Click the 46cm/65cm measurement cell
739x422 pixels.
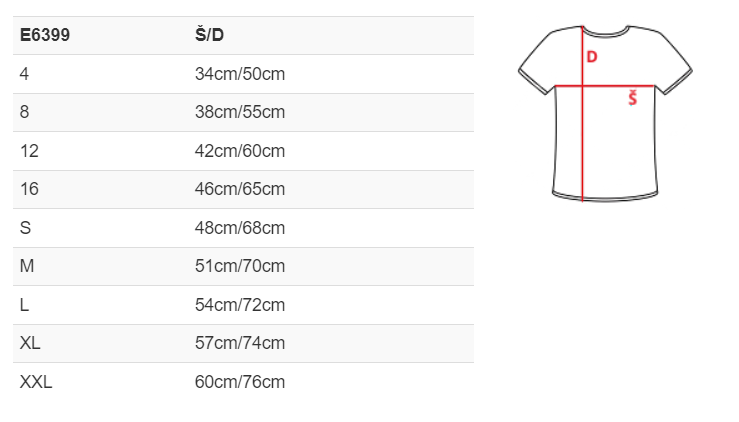240,189
